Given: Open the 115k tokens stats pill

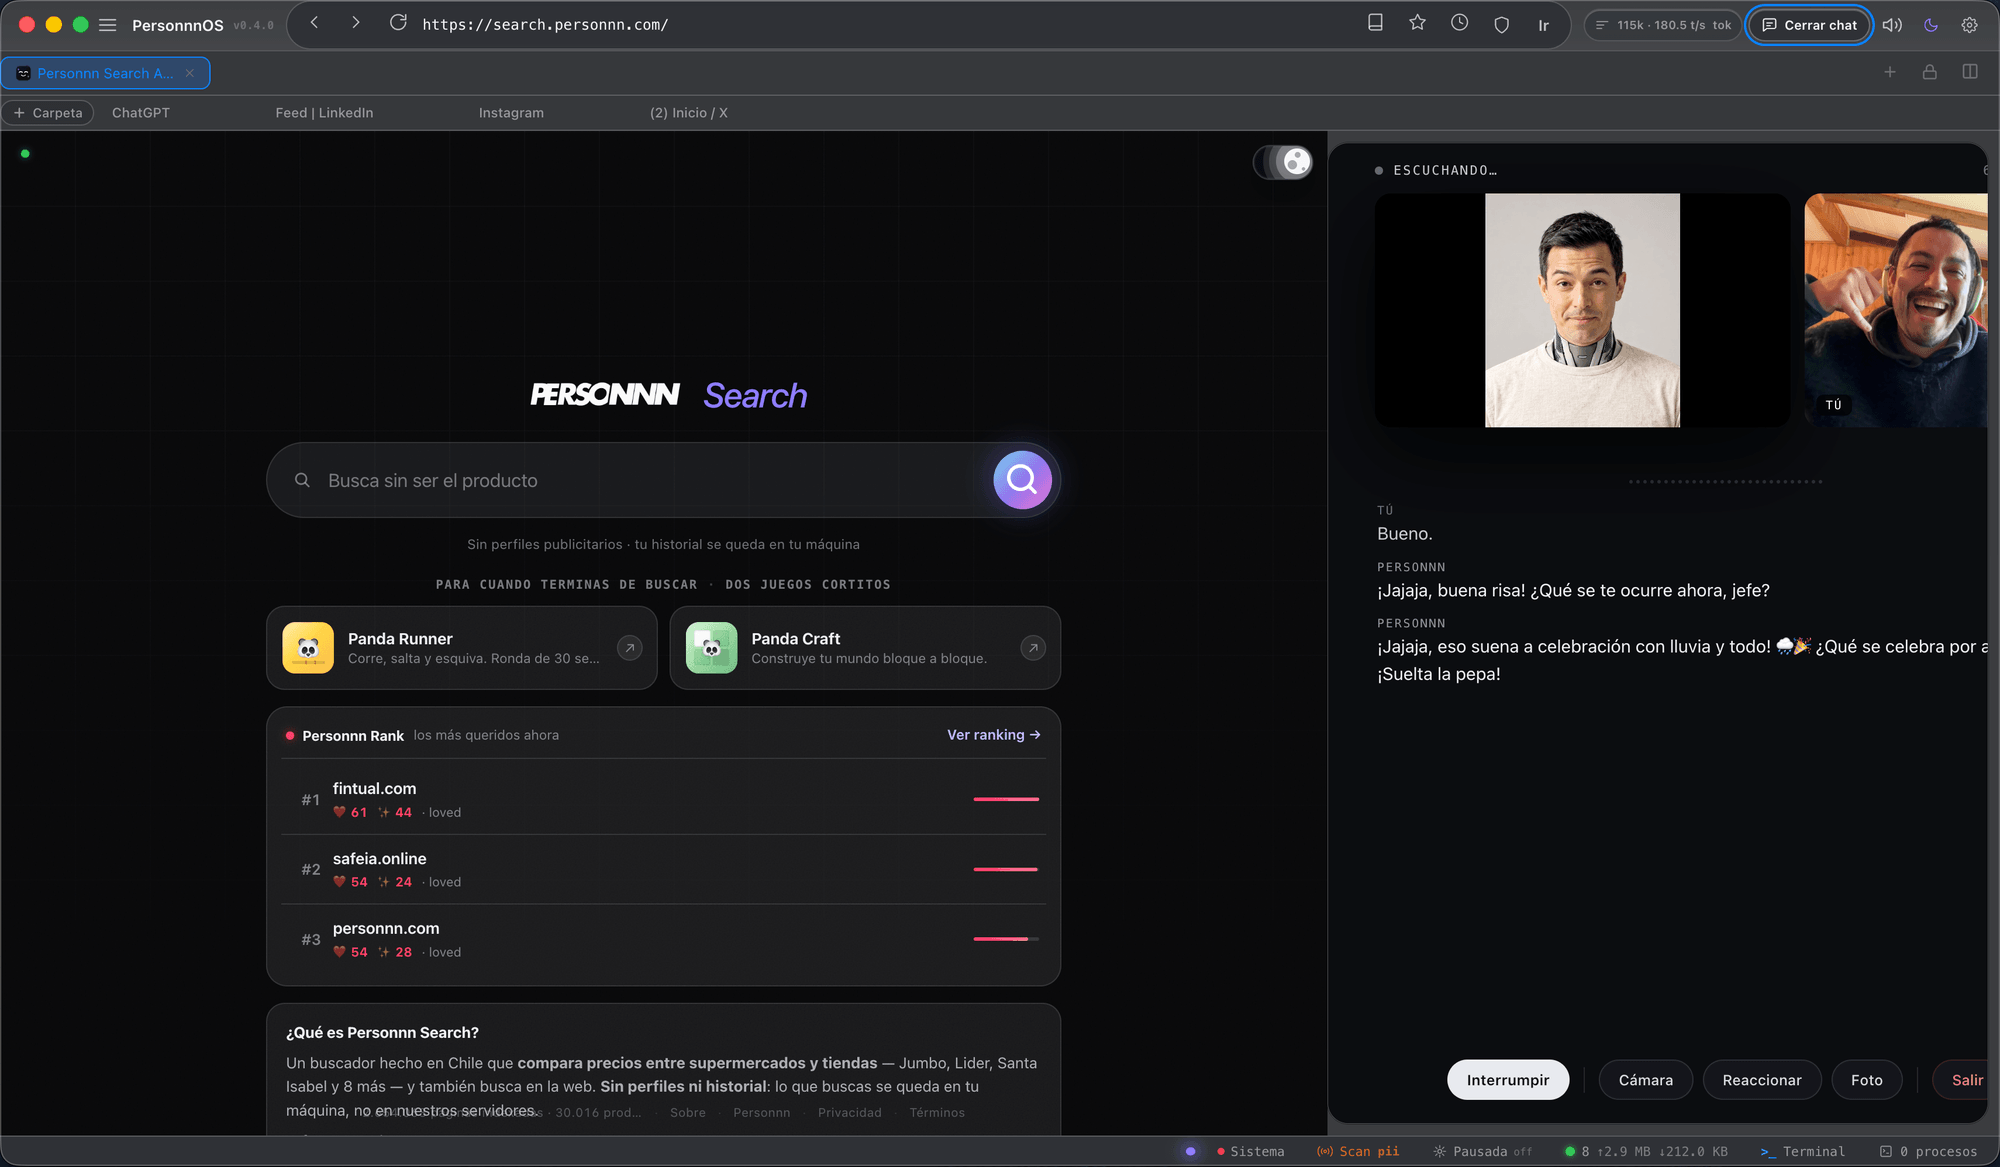Looking at the screenshot, I should click(x=1662, y=25).
